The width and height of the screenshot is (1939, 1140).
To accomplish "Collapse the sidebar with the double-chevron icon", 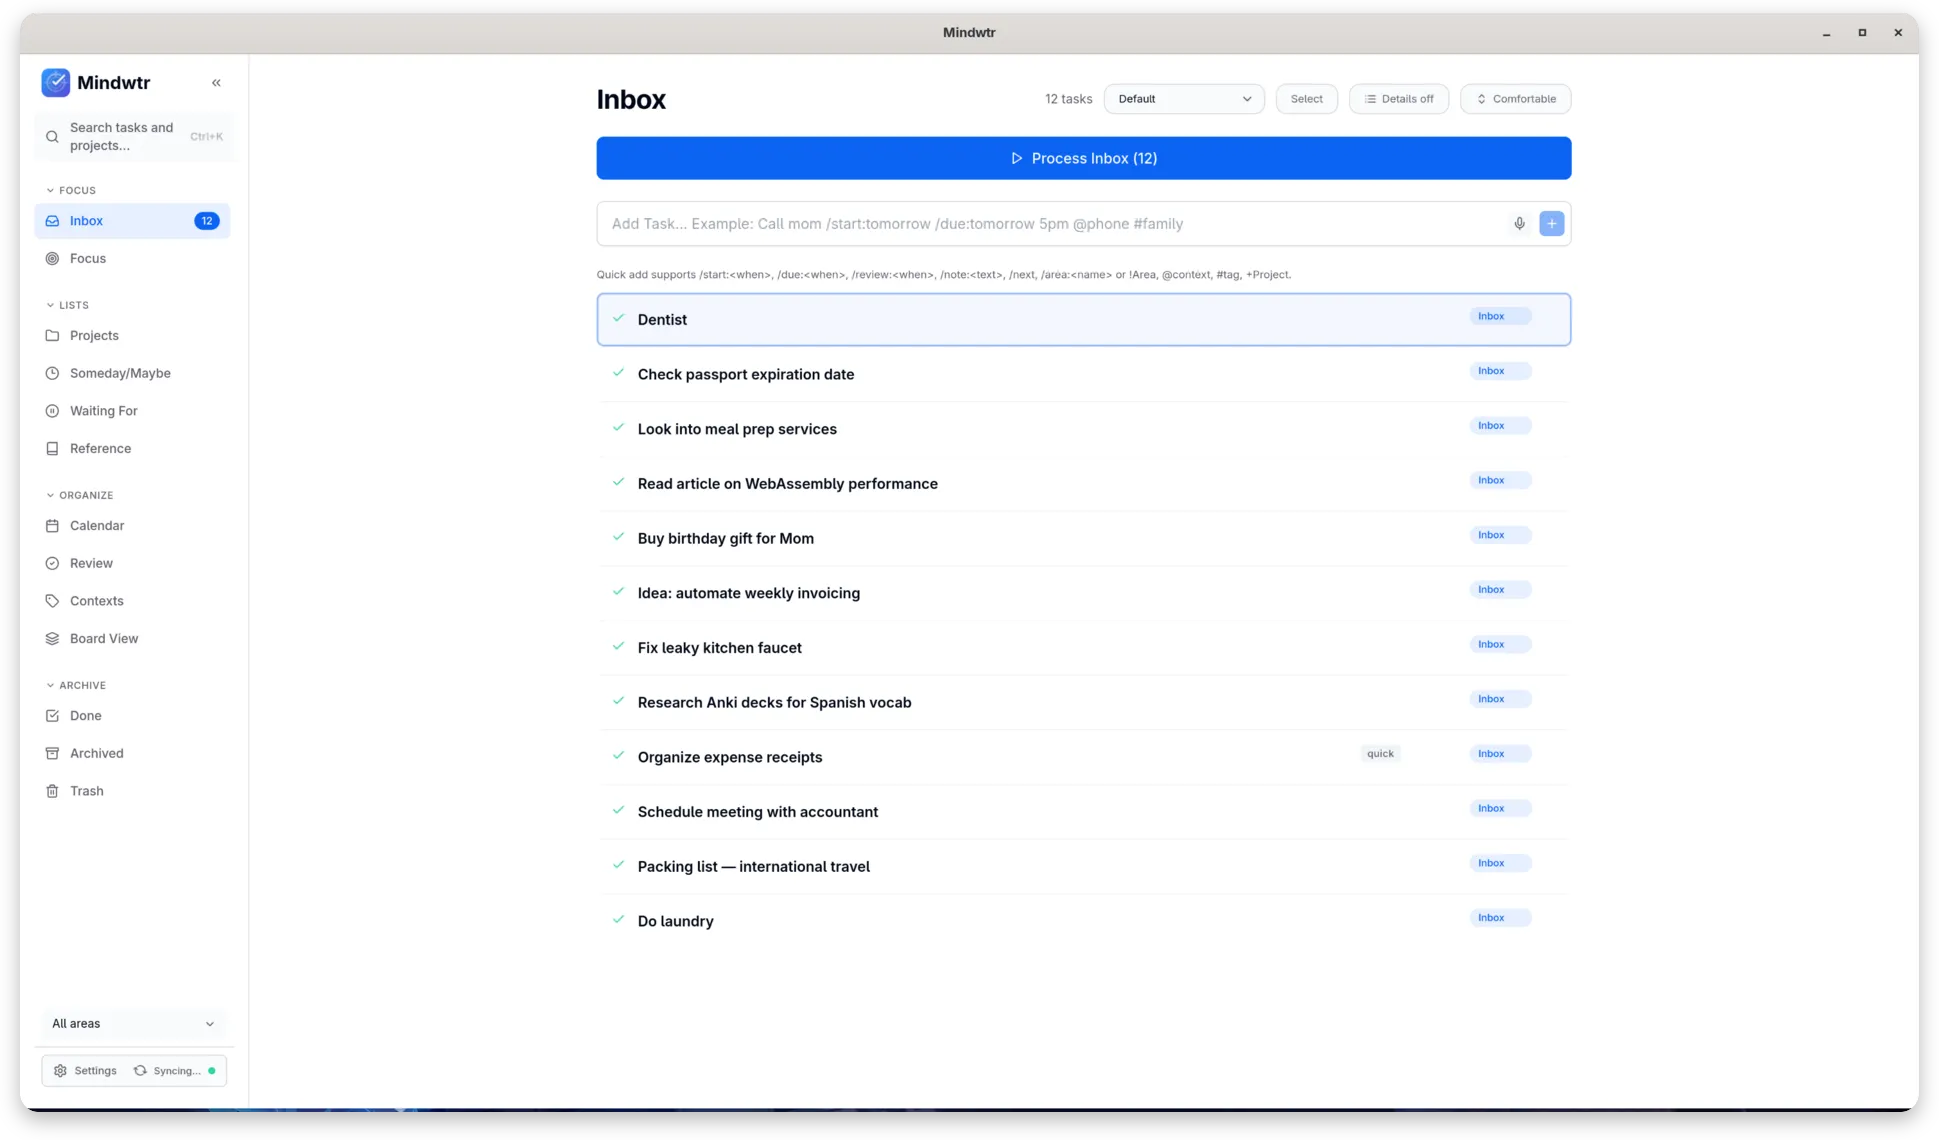I will tap(216, 83).
